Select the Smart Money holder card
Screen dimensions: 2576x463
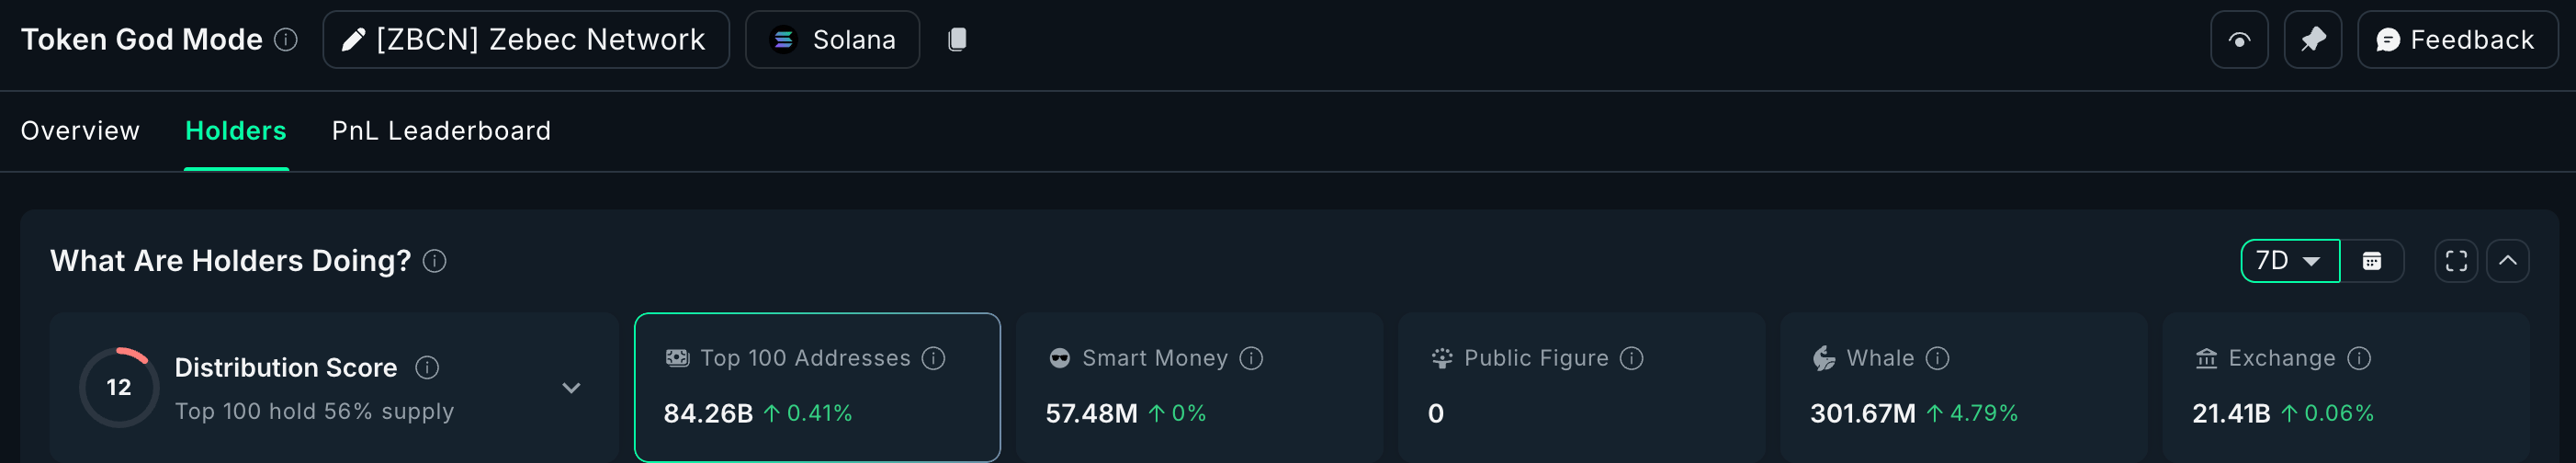pyautogui.click(x=1198, y=387)
